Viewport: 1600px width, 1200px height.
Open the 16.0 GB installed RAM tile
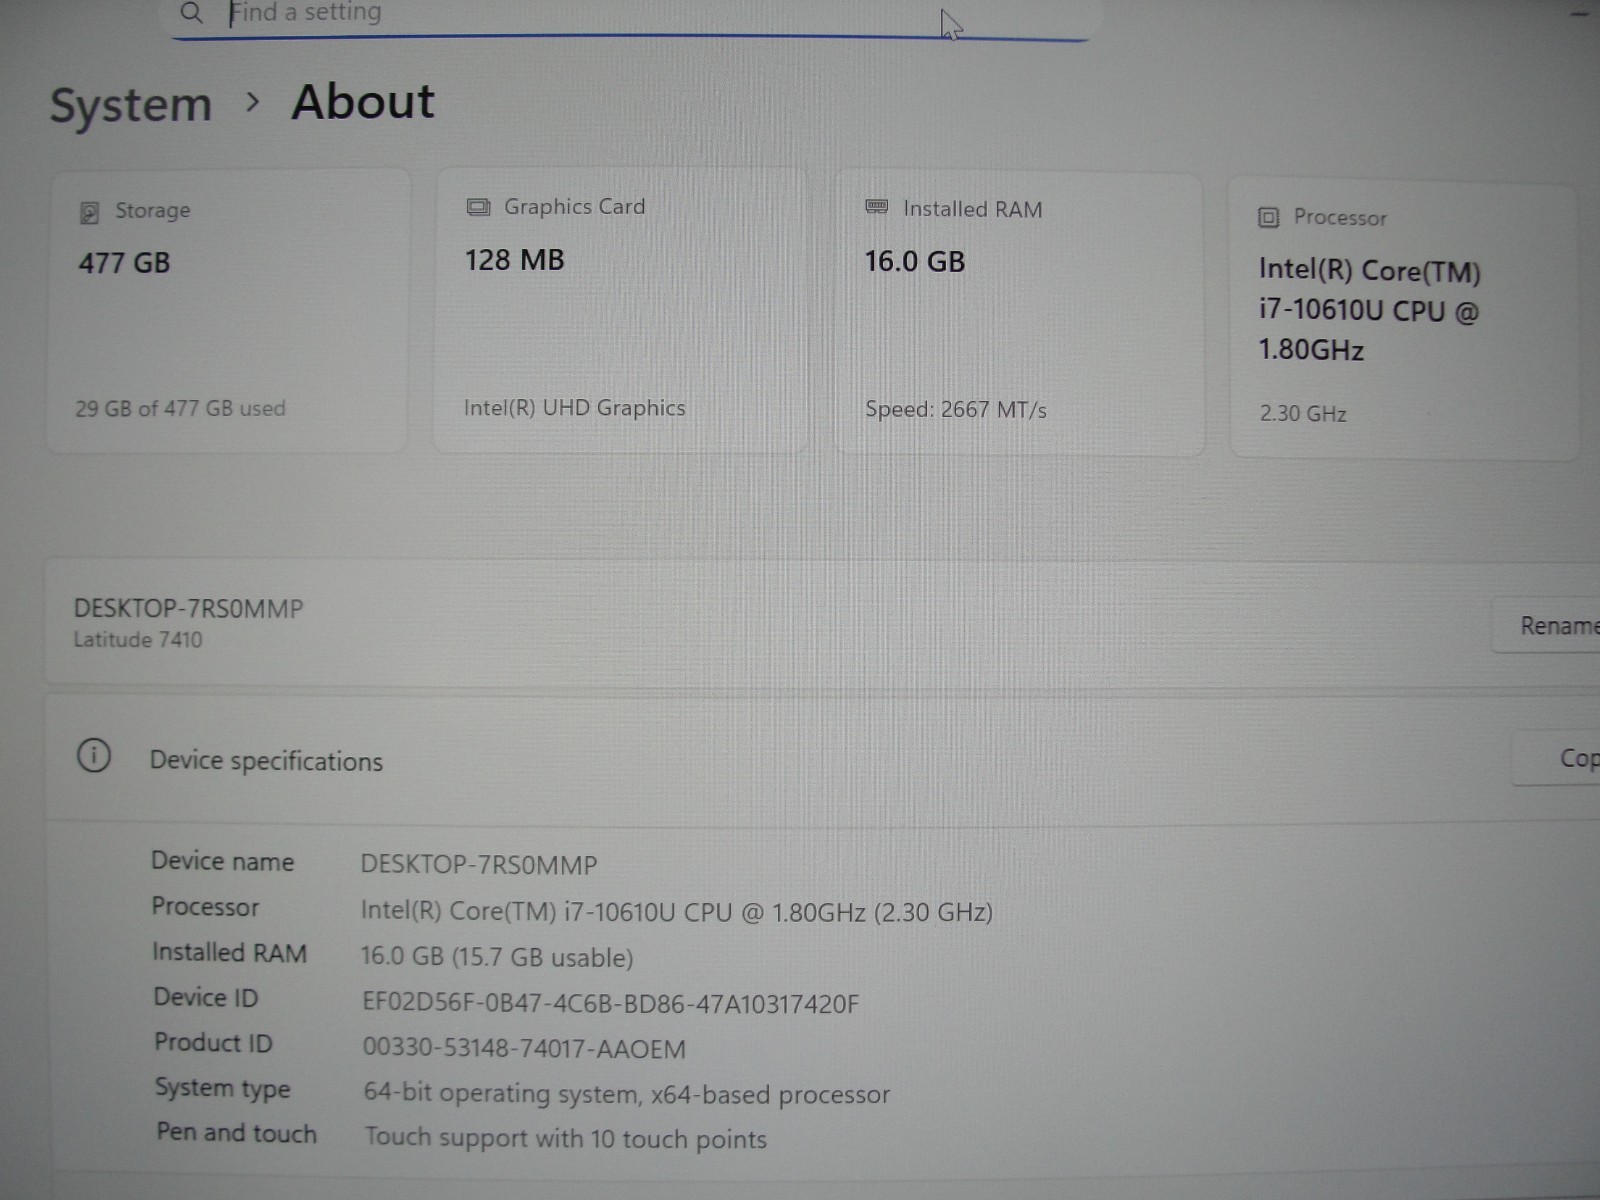1019,314
